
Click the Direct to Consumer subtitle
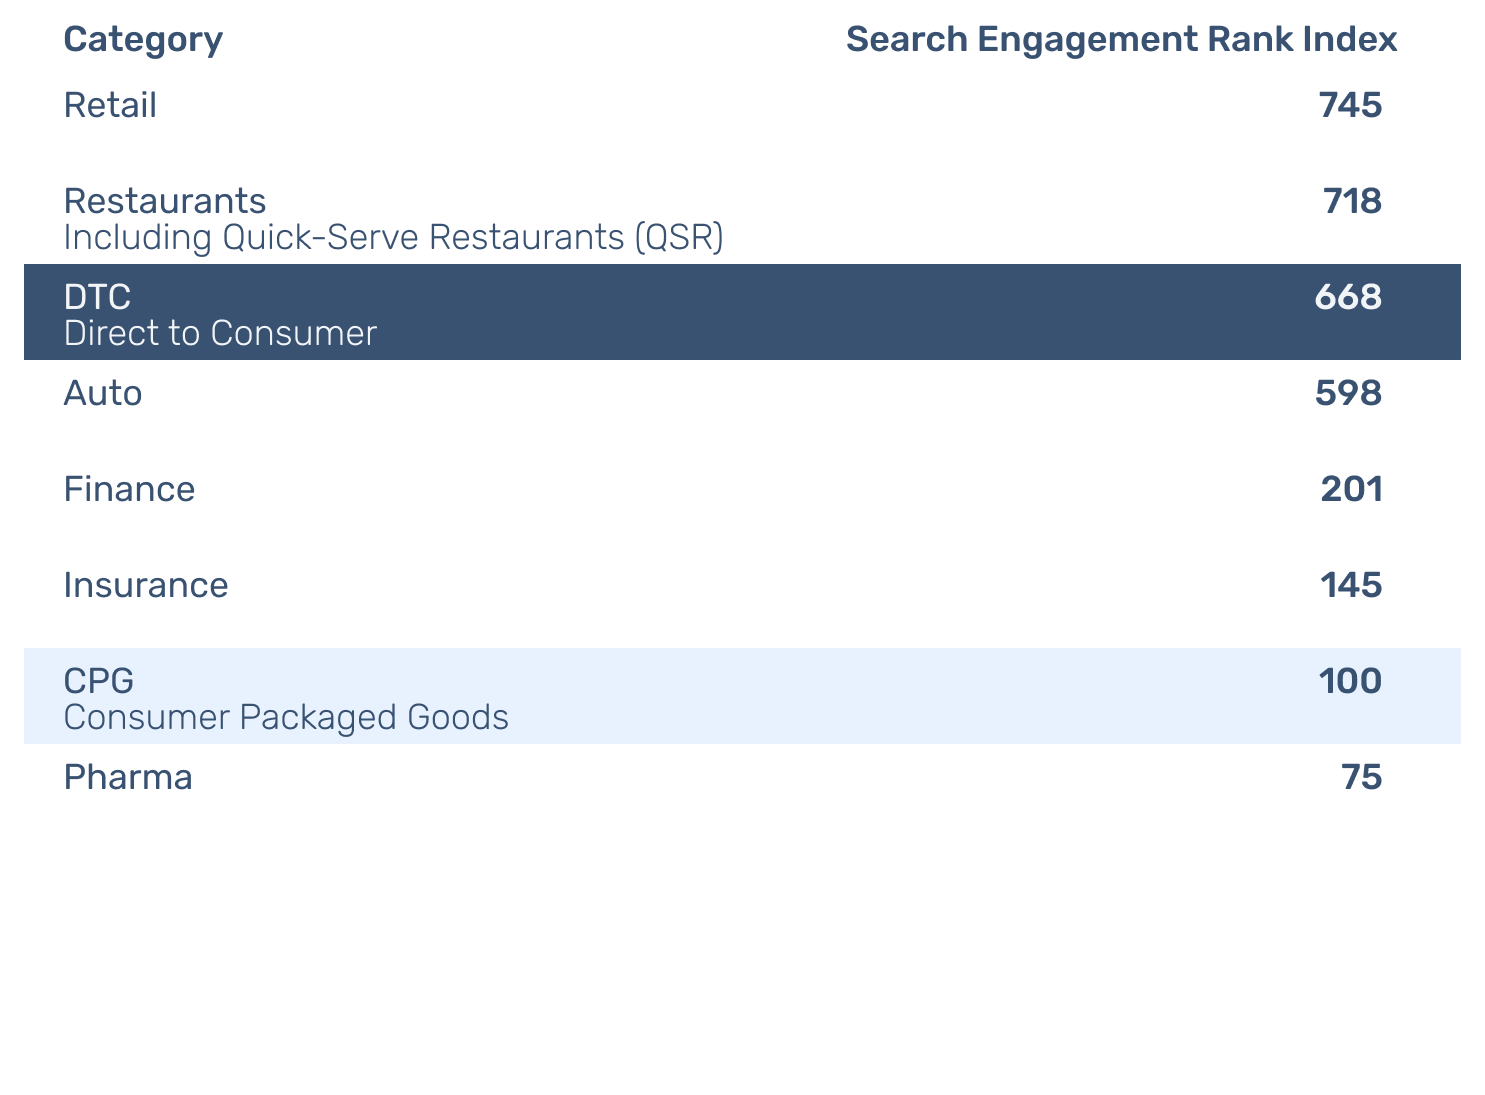[220, 334]
